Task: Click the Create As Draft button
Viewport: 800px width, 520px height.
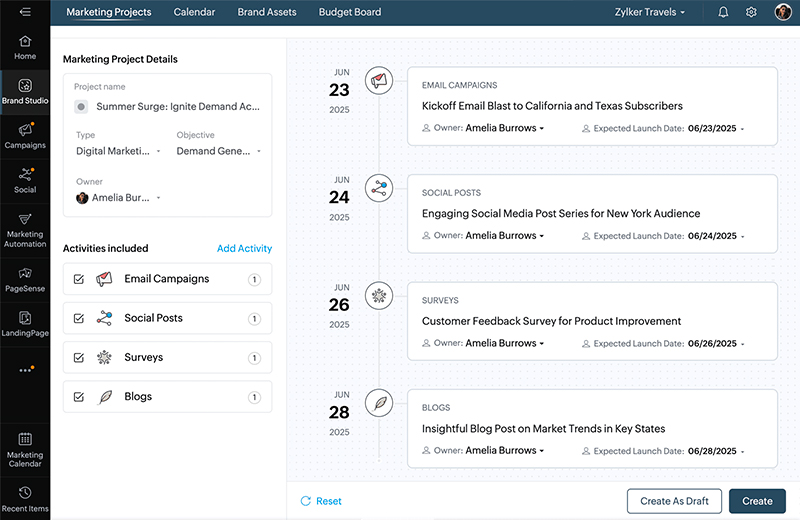Action: 673,501
